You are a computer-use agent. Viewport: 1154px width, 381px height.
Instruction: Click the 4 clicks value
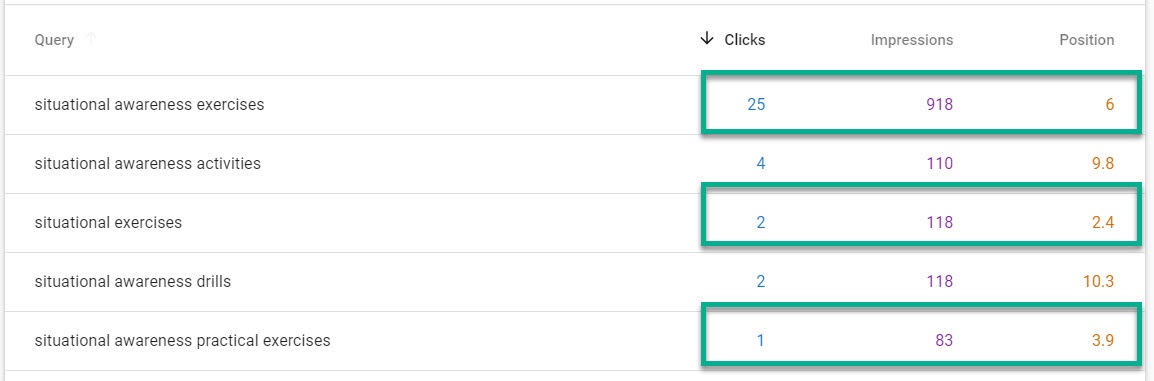click(x=760, y=163)
